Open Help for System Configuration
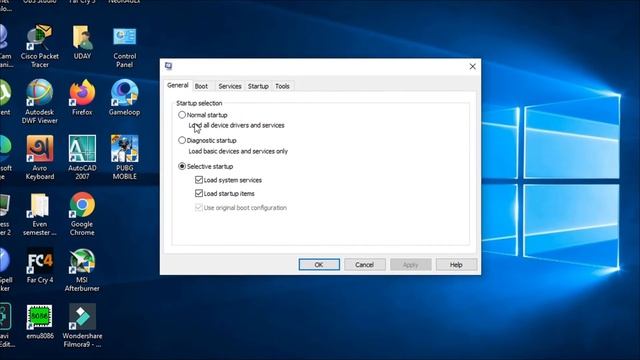Screen dimensions: 640x360 pos(456,264)
